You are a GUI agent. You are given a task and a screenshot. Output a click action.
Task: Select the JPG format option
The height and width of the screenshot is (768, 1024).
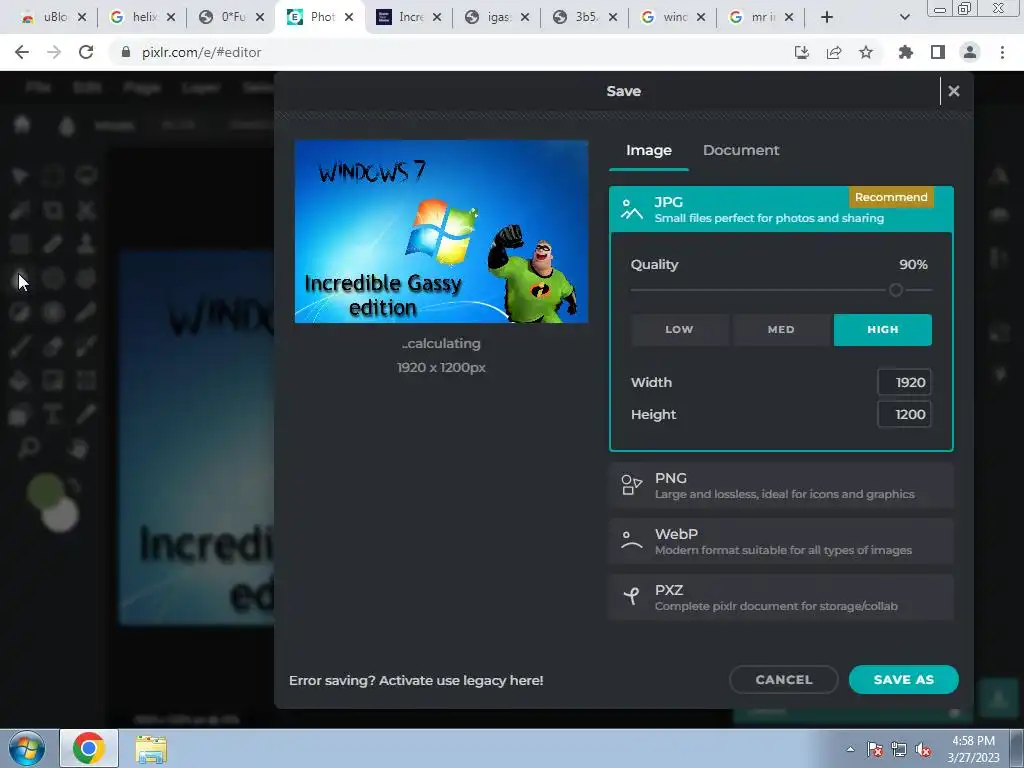click(x=781, y=209)
